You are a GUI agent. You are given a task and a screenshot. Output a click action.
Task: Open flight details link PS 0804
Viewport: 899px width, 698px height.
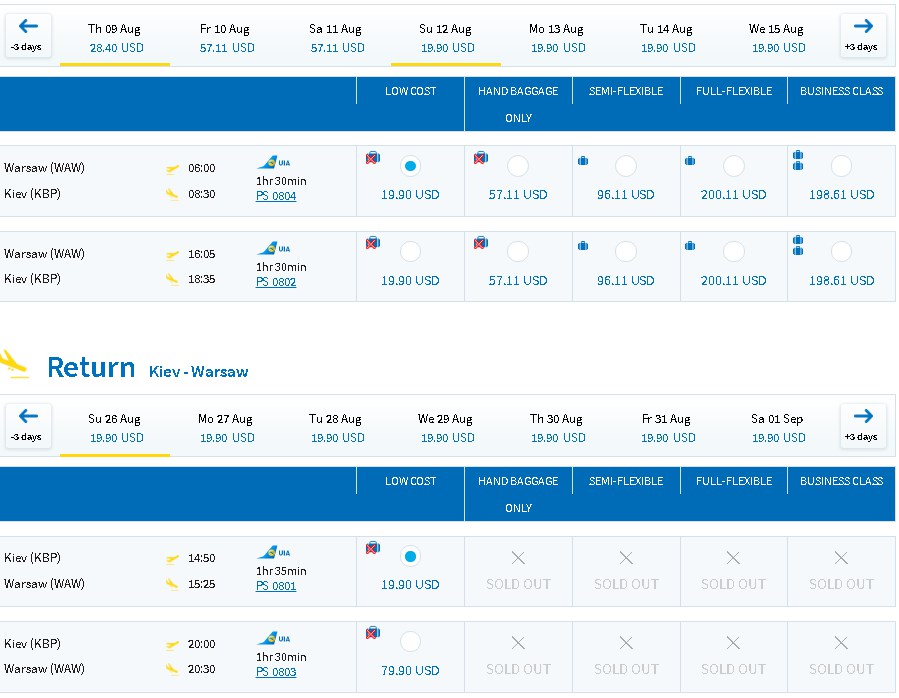click(276, 196)
